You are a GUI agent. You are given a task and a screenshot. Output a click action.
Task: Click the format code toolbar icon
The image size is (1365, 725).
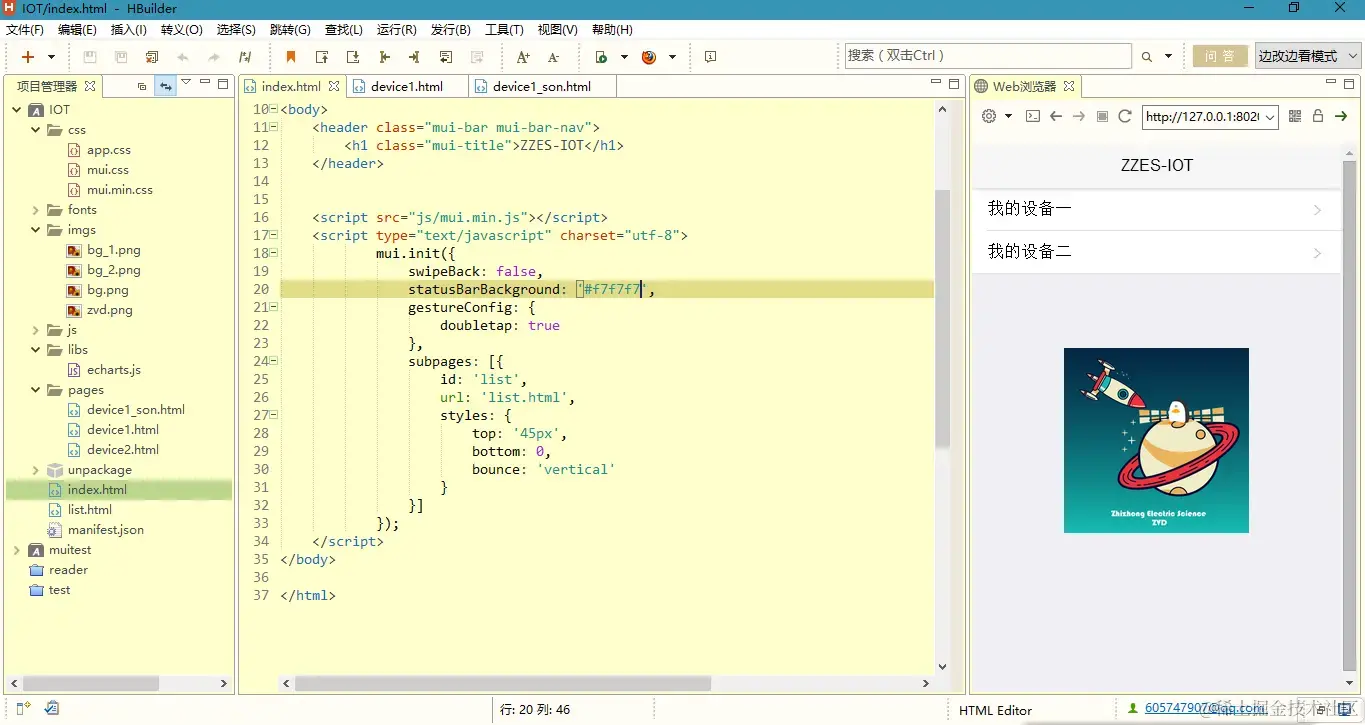(x=247, y=57)
